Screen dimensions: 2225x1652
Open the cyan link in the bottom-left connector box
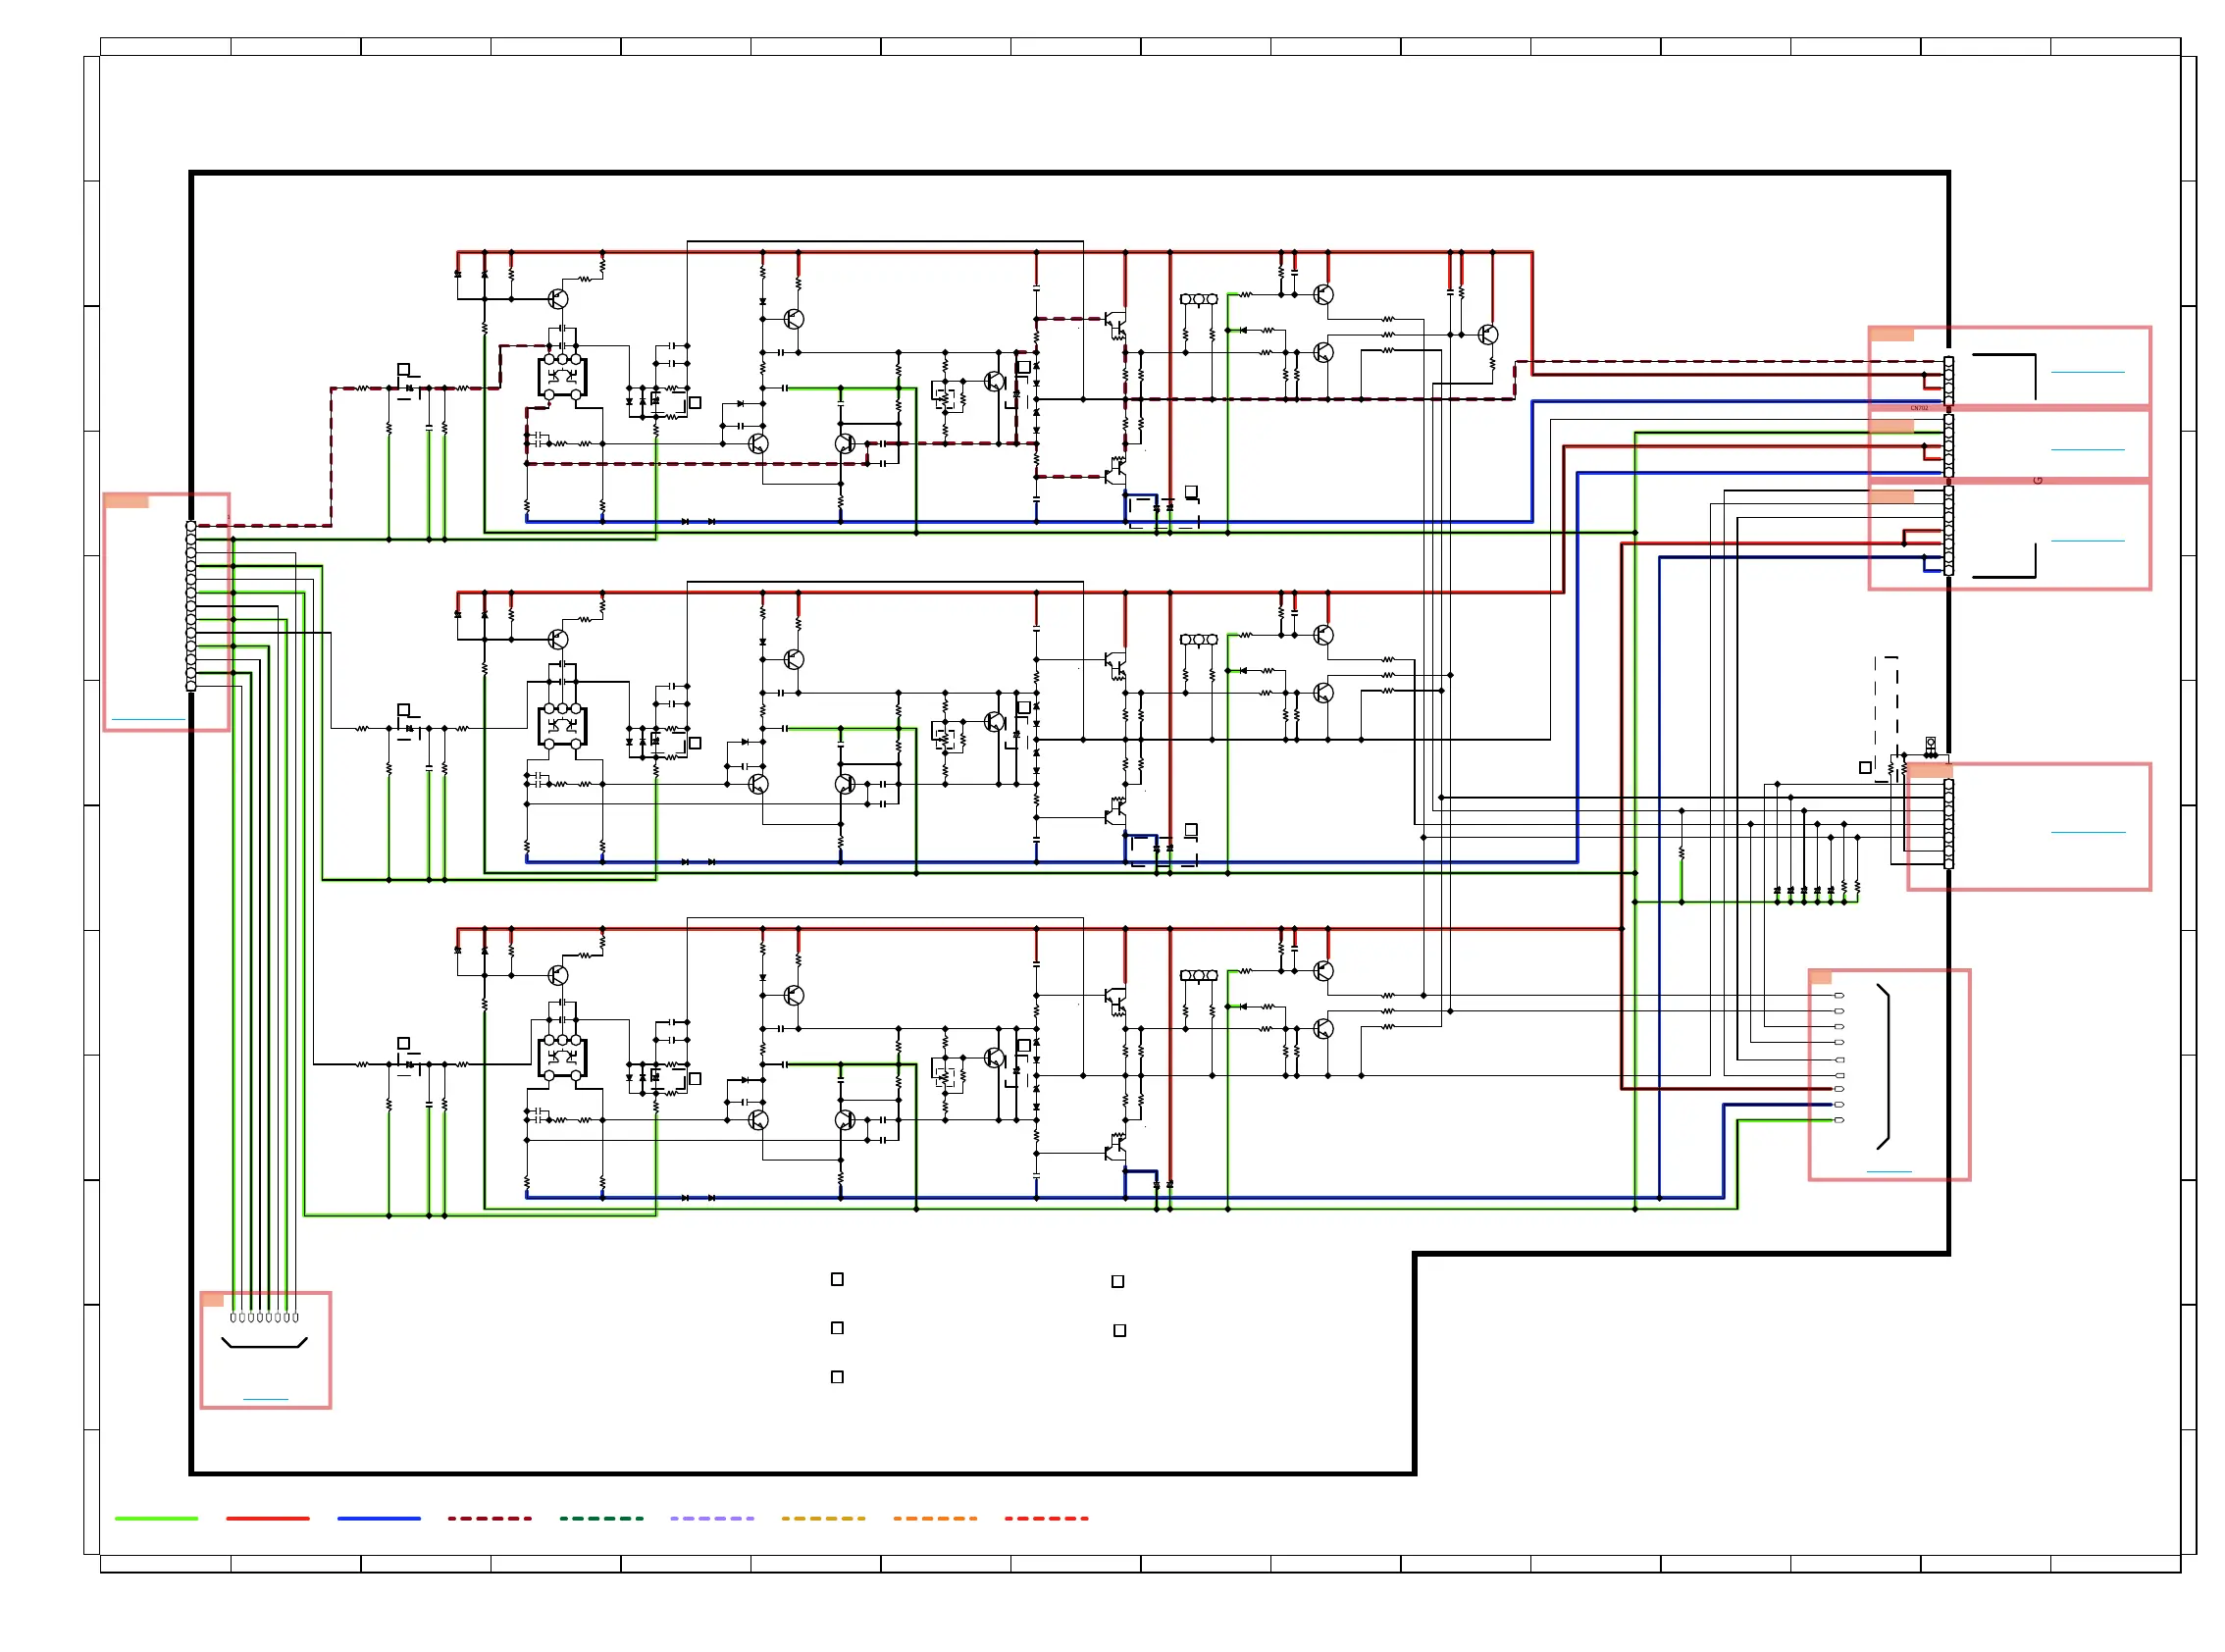265,1399
